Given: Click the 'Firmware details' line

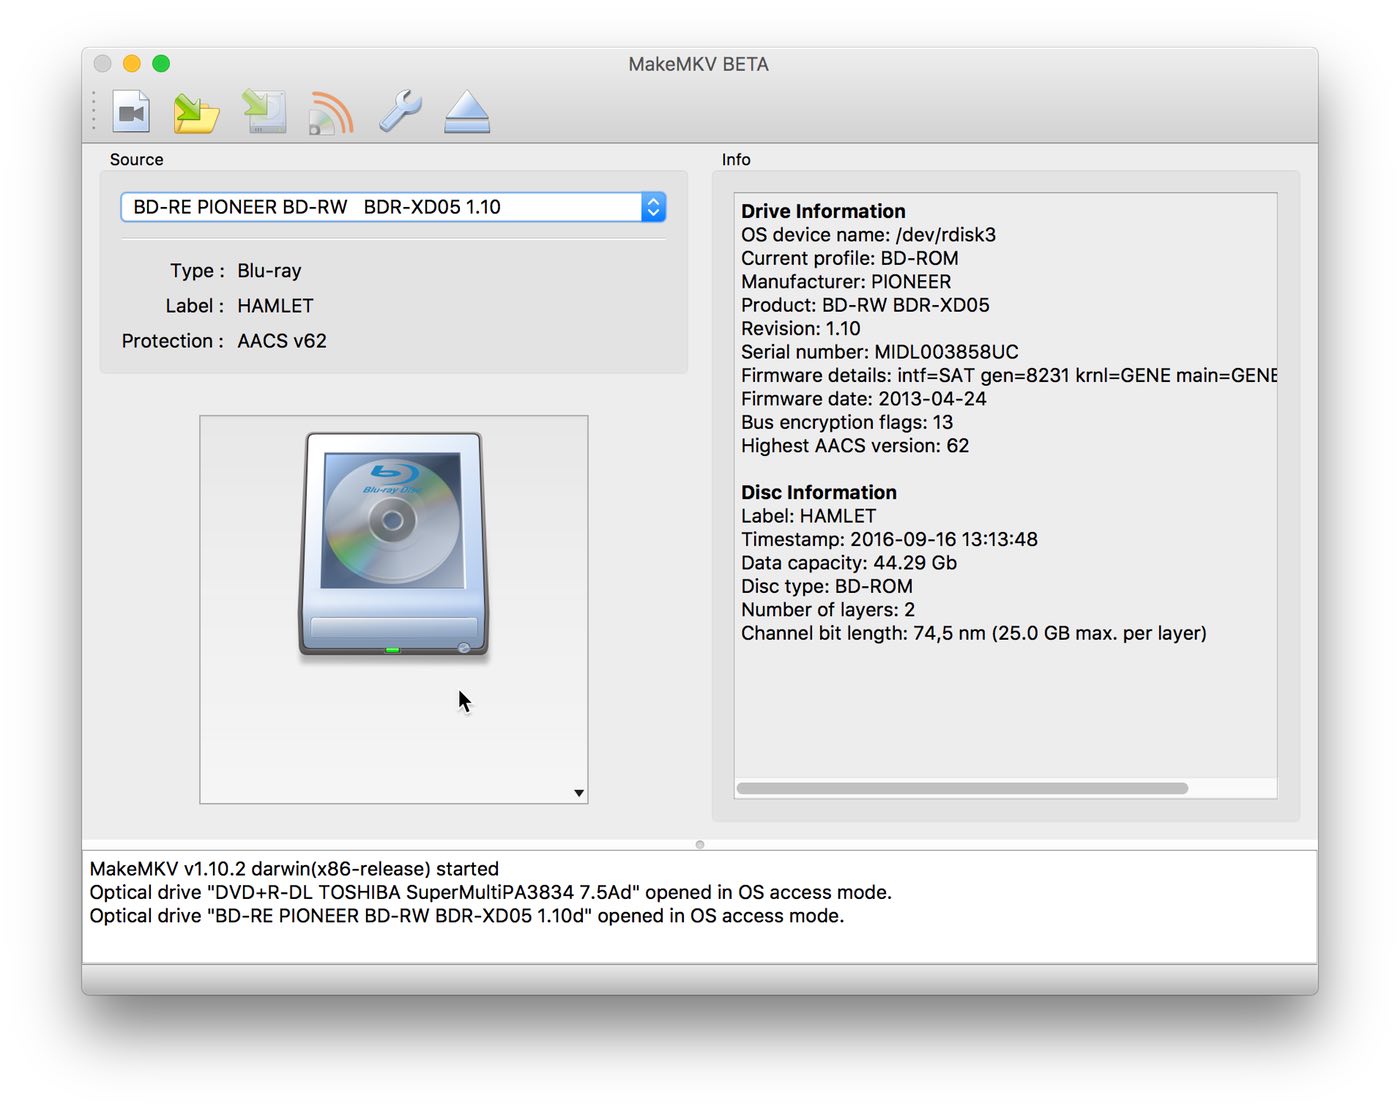Looking at the screenshot, I should (x=1008, y=376).
